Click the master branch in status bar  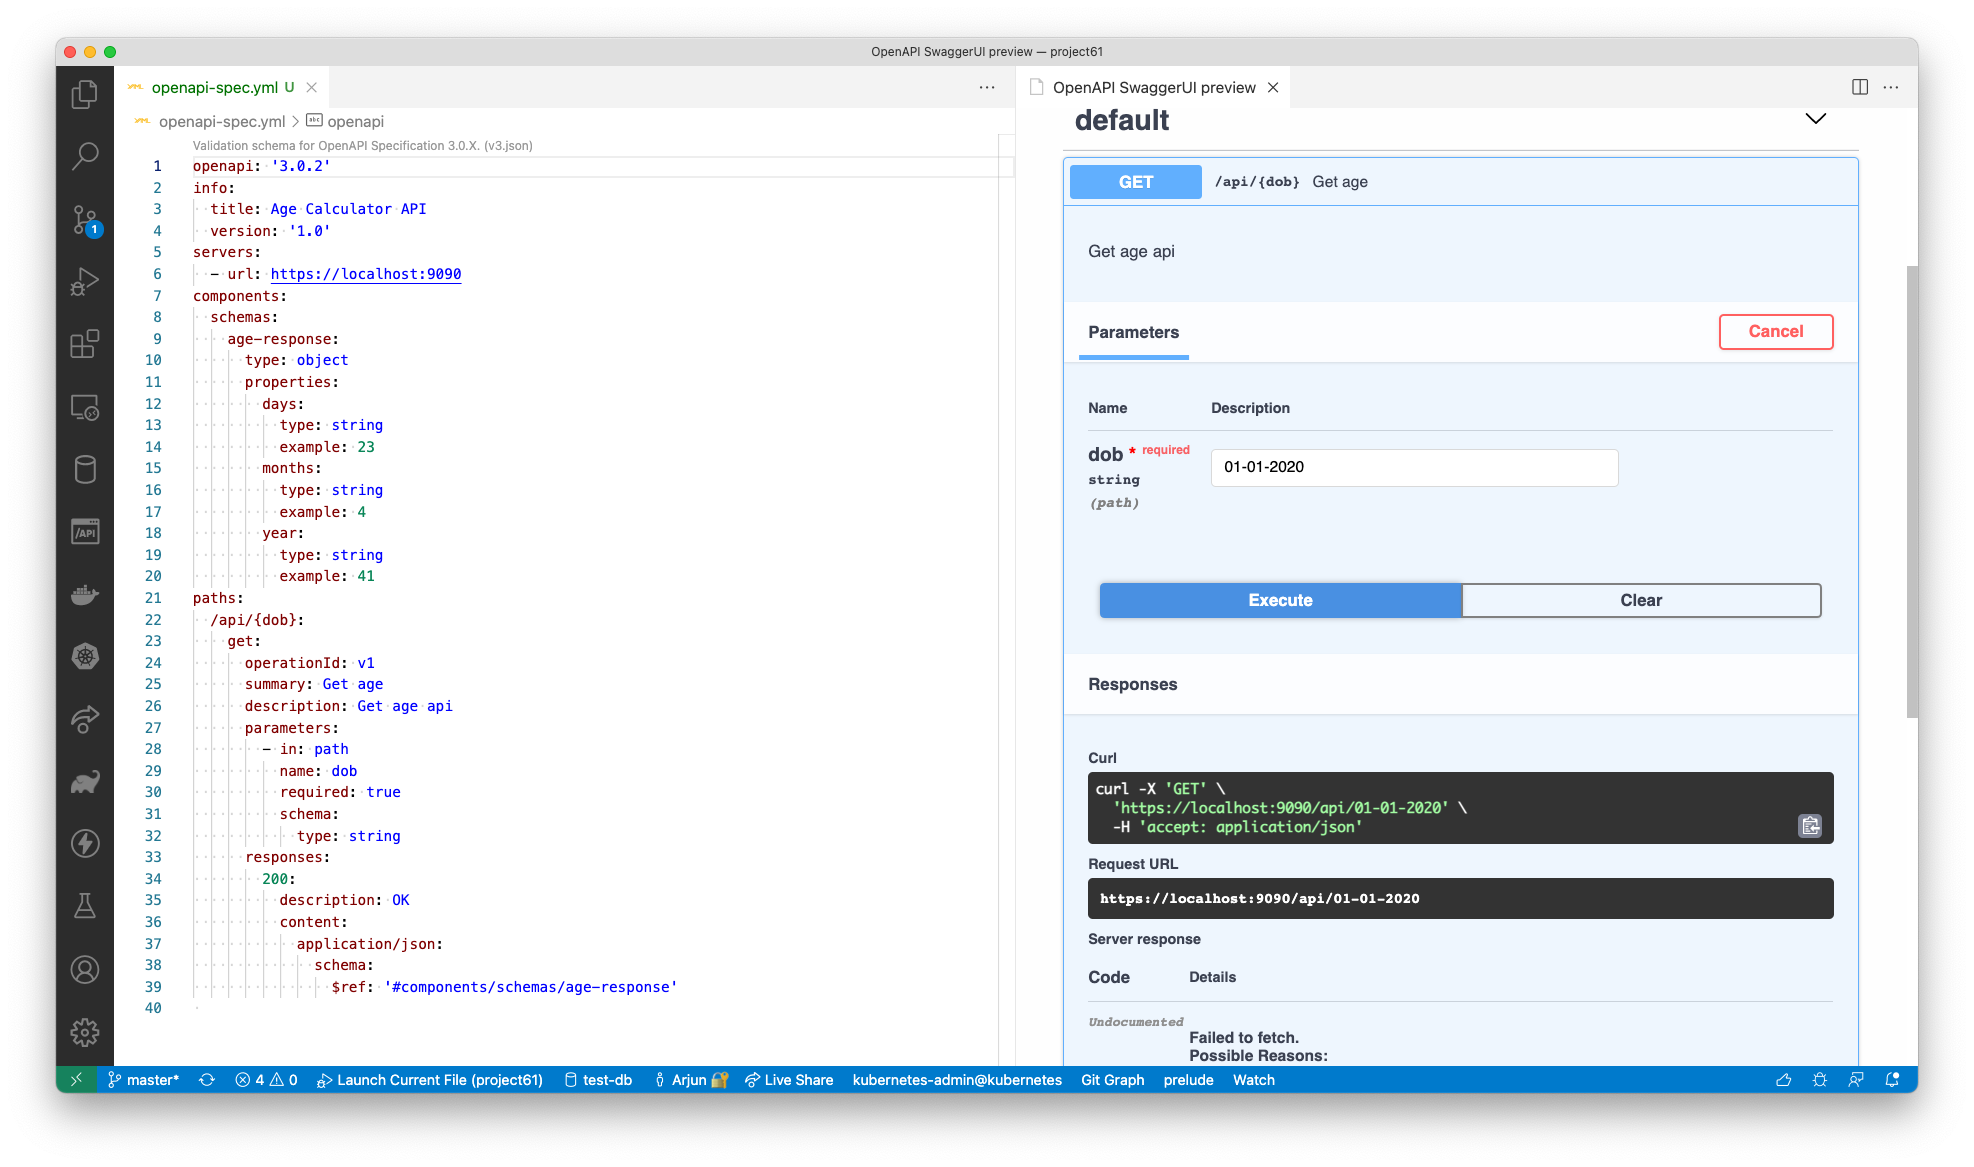point(144,1080)
